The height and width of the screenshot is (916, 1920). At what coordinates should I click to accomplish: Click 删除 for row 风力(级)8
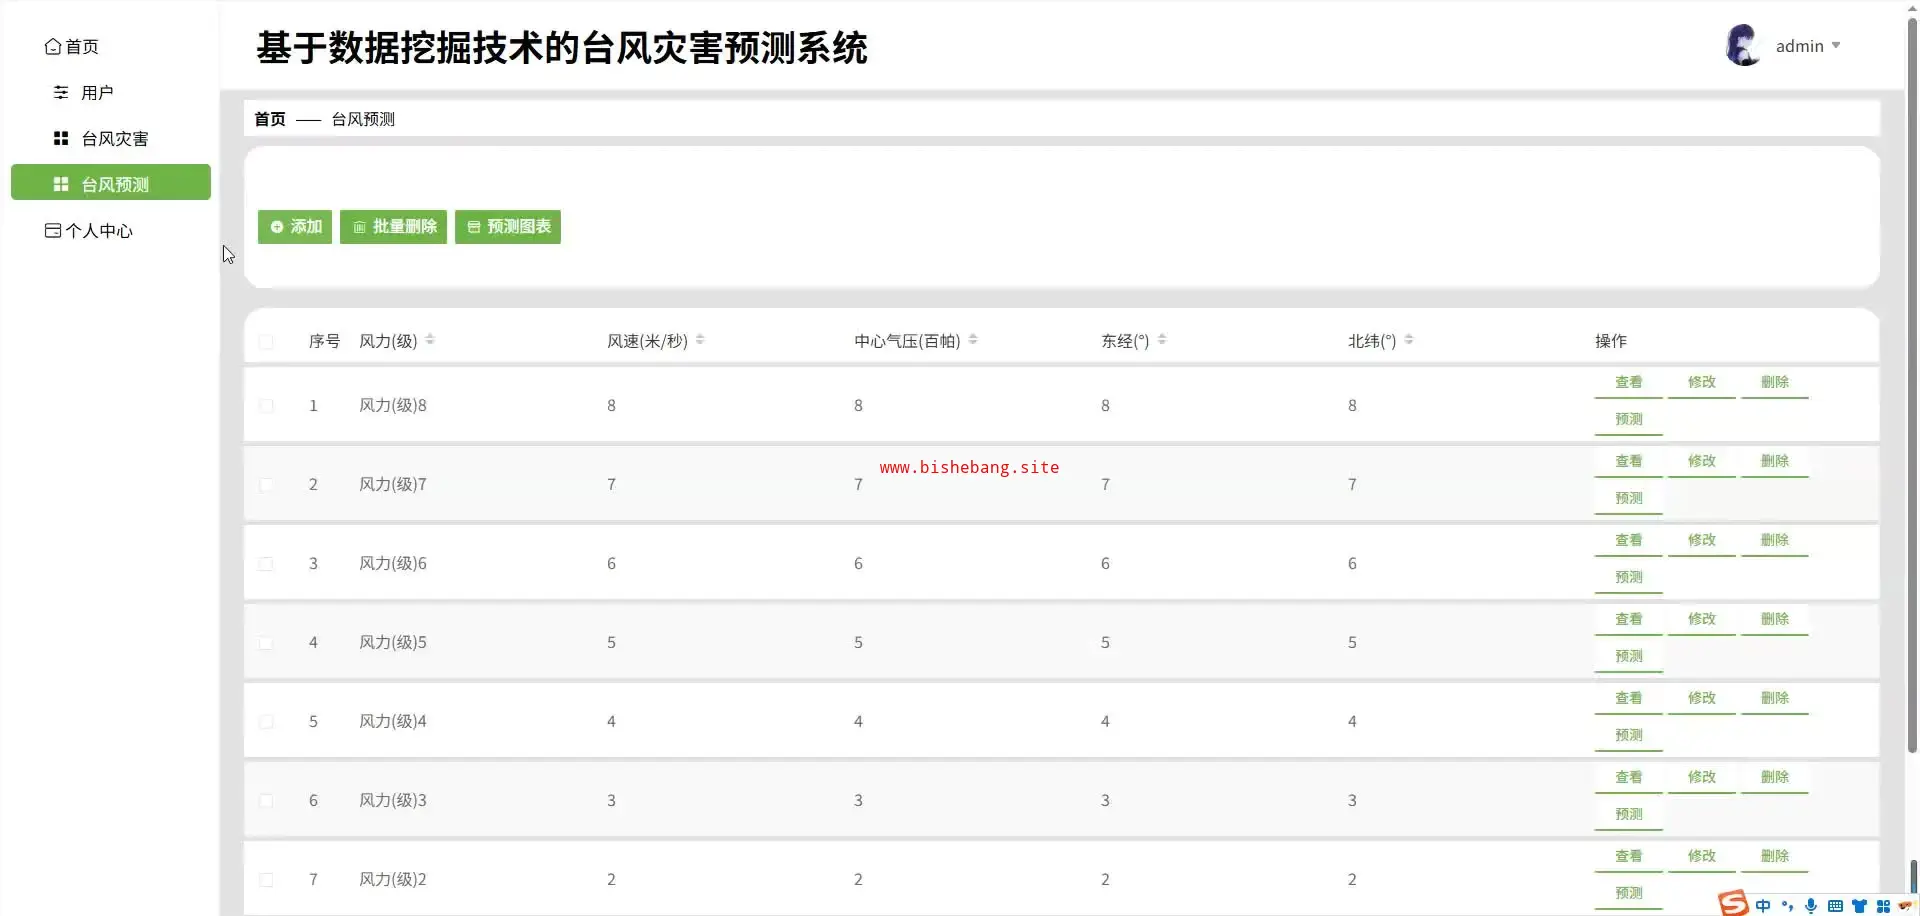[x=1775, y=383]
